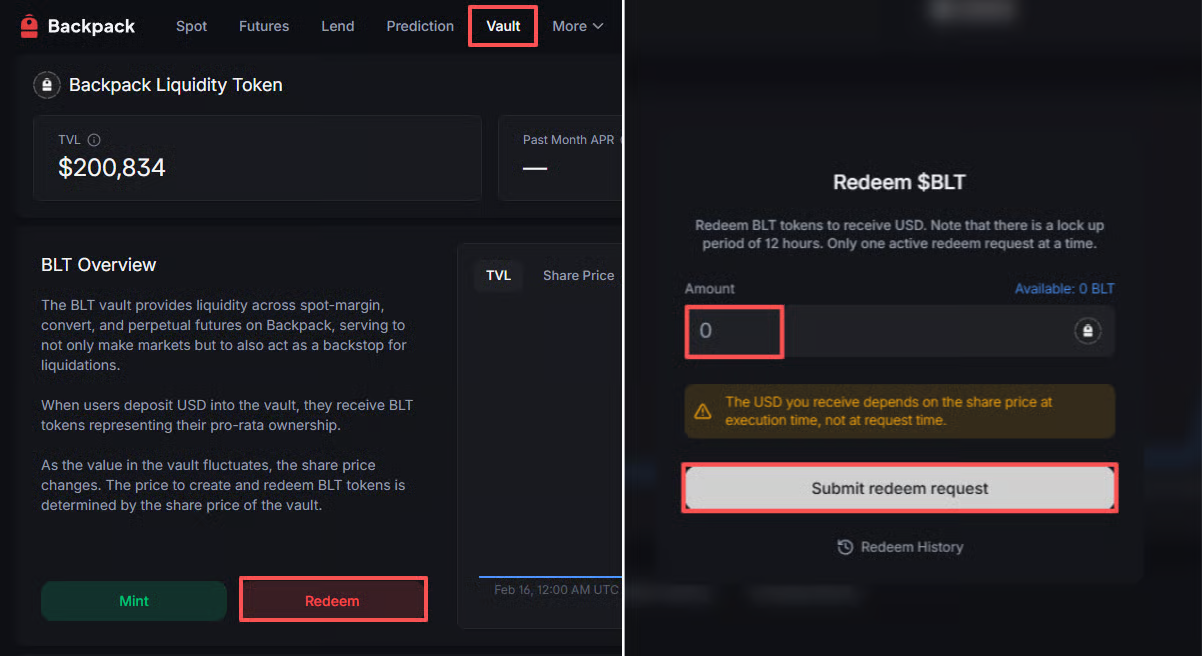Click the Backpack logo icon
Screen dimensions: 1202x656
29,26
